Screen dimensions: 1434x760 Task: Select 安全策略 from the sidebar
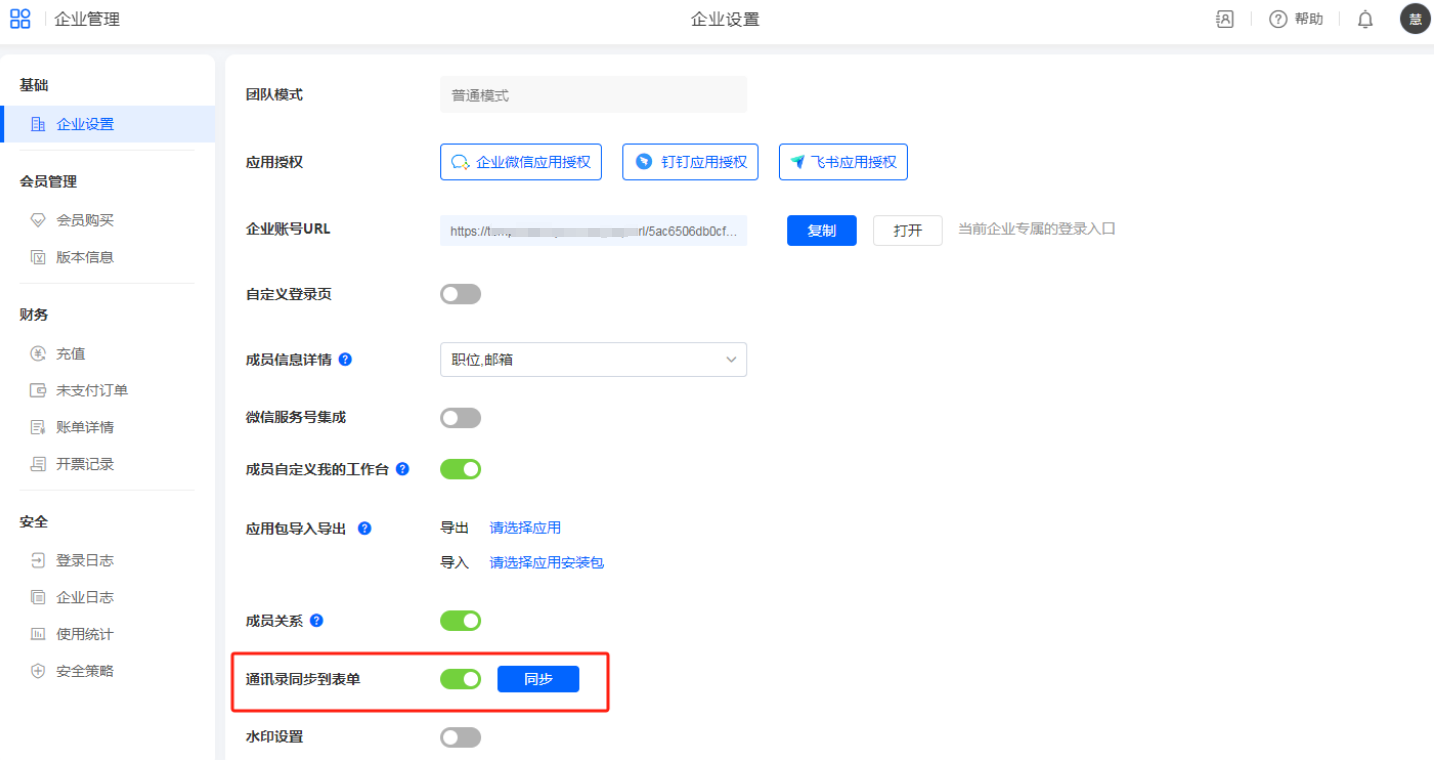point(84,671)
